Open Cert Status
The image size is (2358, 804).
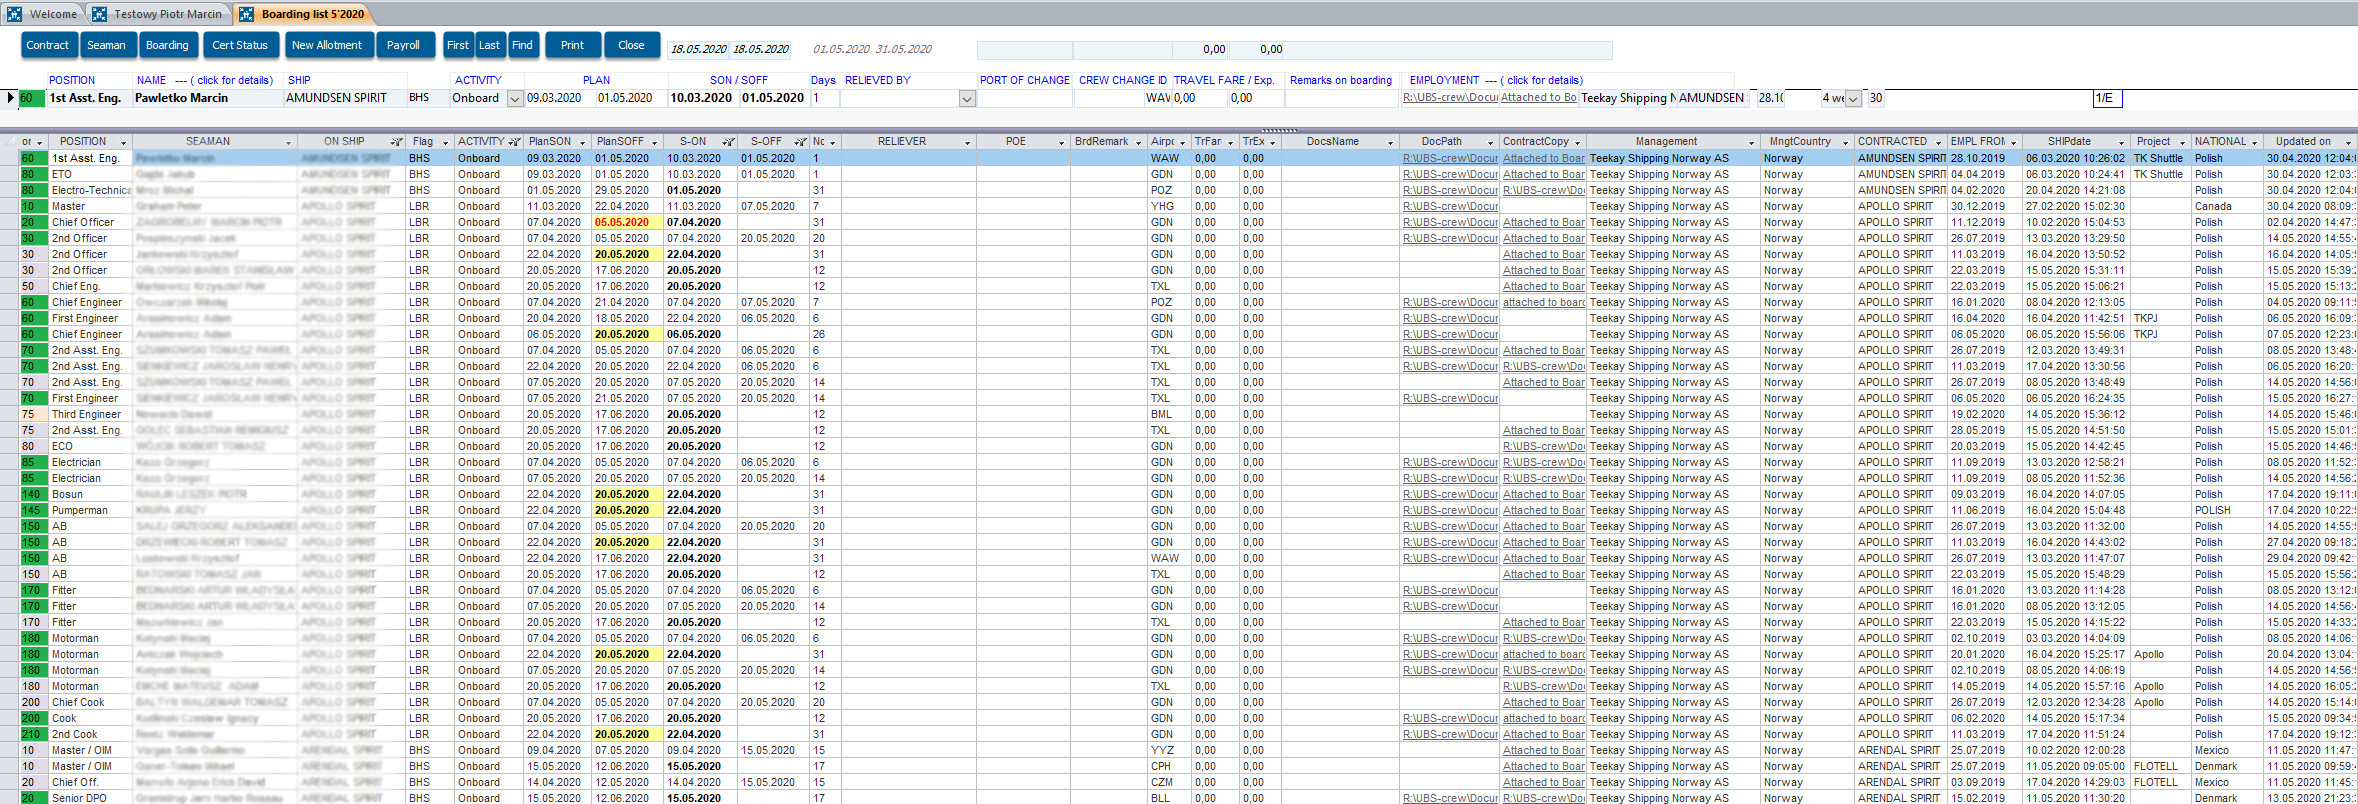pyautogui.click(x=240, y=45)
